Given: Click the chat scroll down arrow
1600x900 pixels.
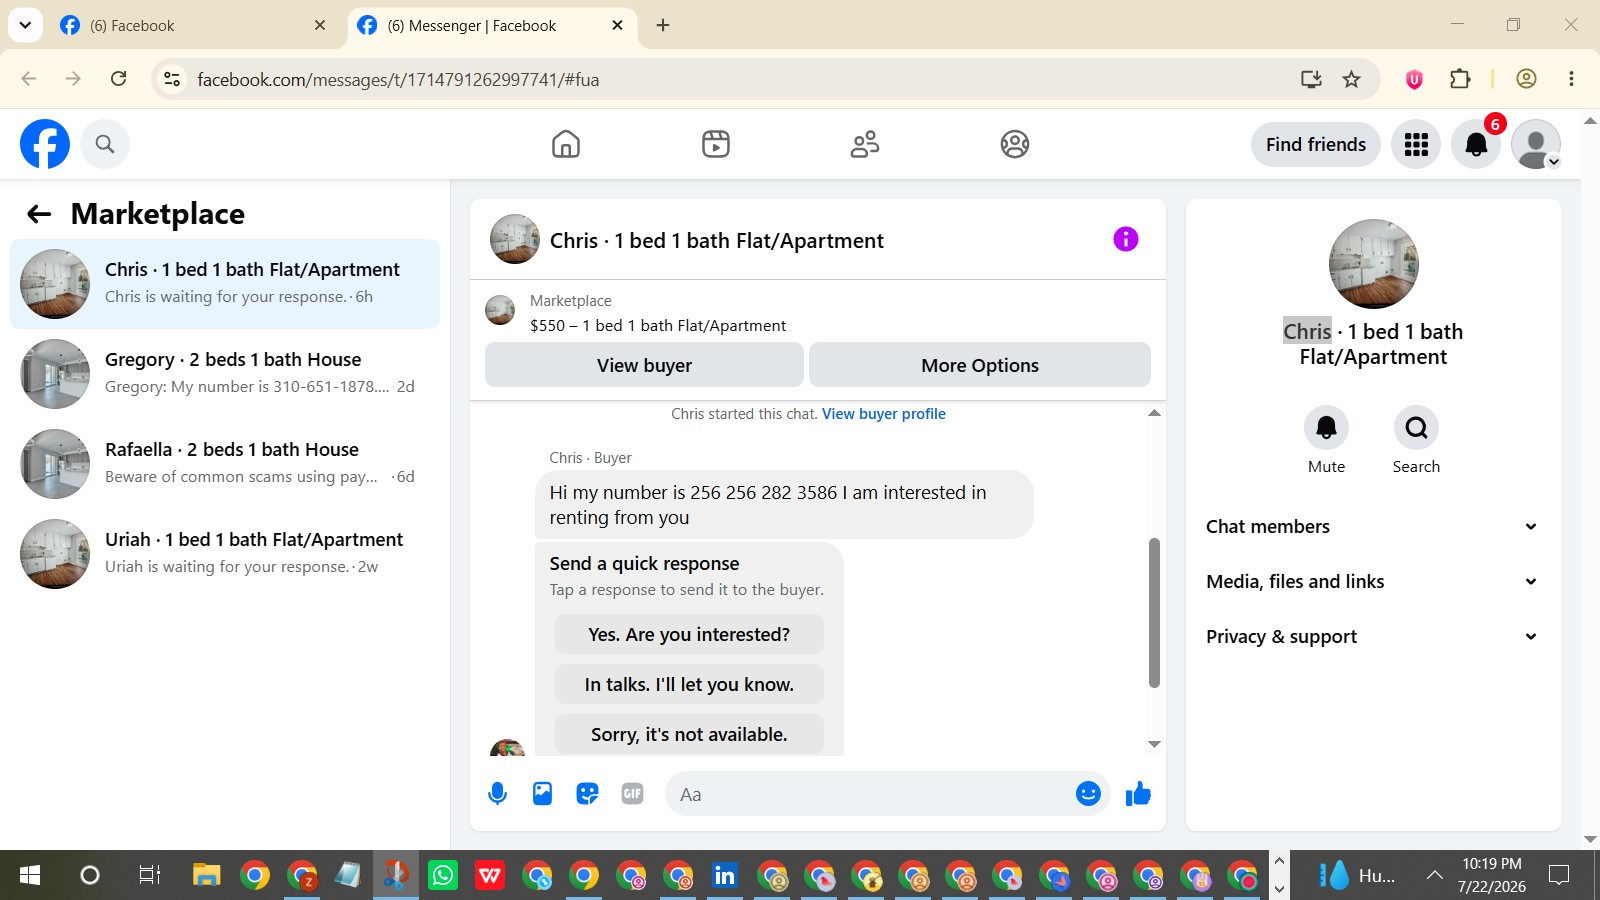Looking at the screenshot, I should [x=1154, y=744].
